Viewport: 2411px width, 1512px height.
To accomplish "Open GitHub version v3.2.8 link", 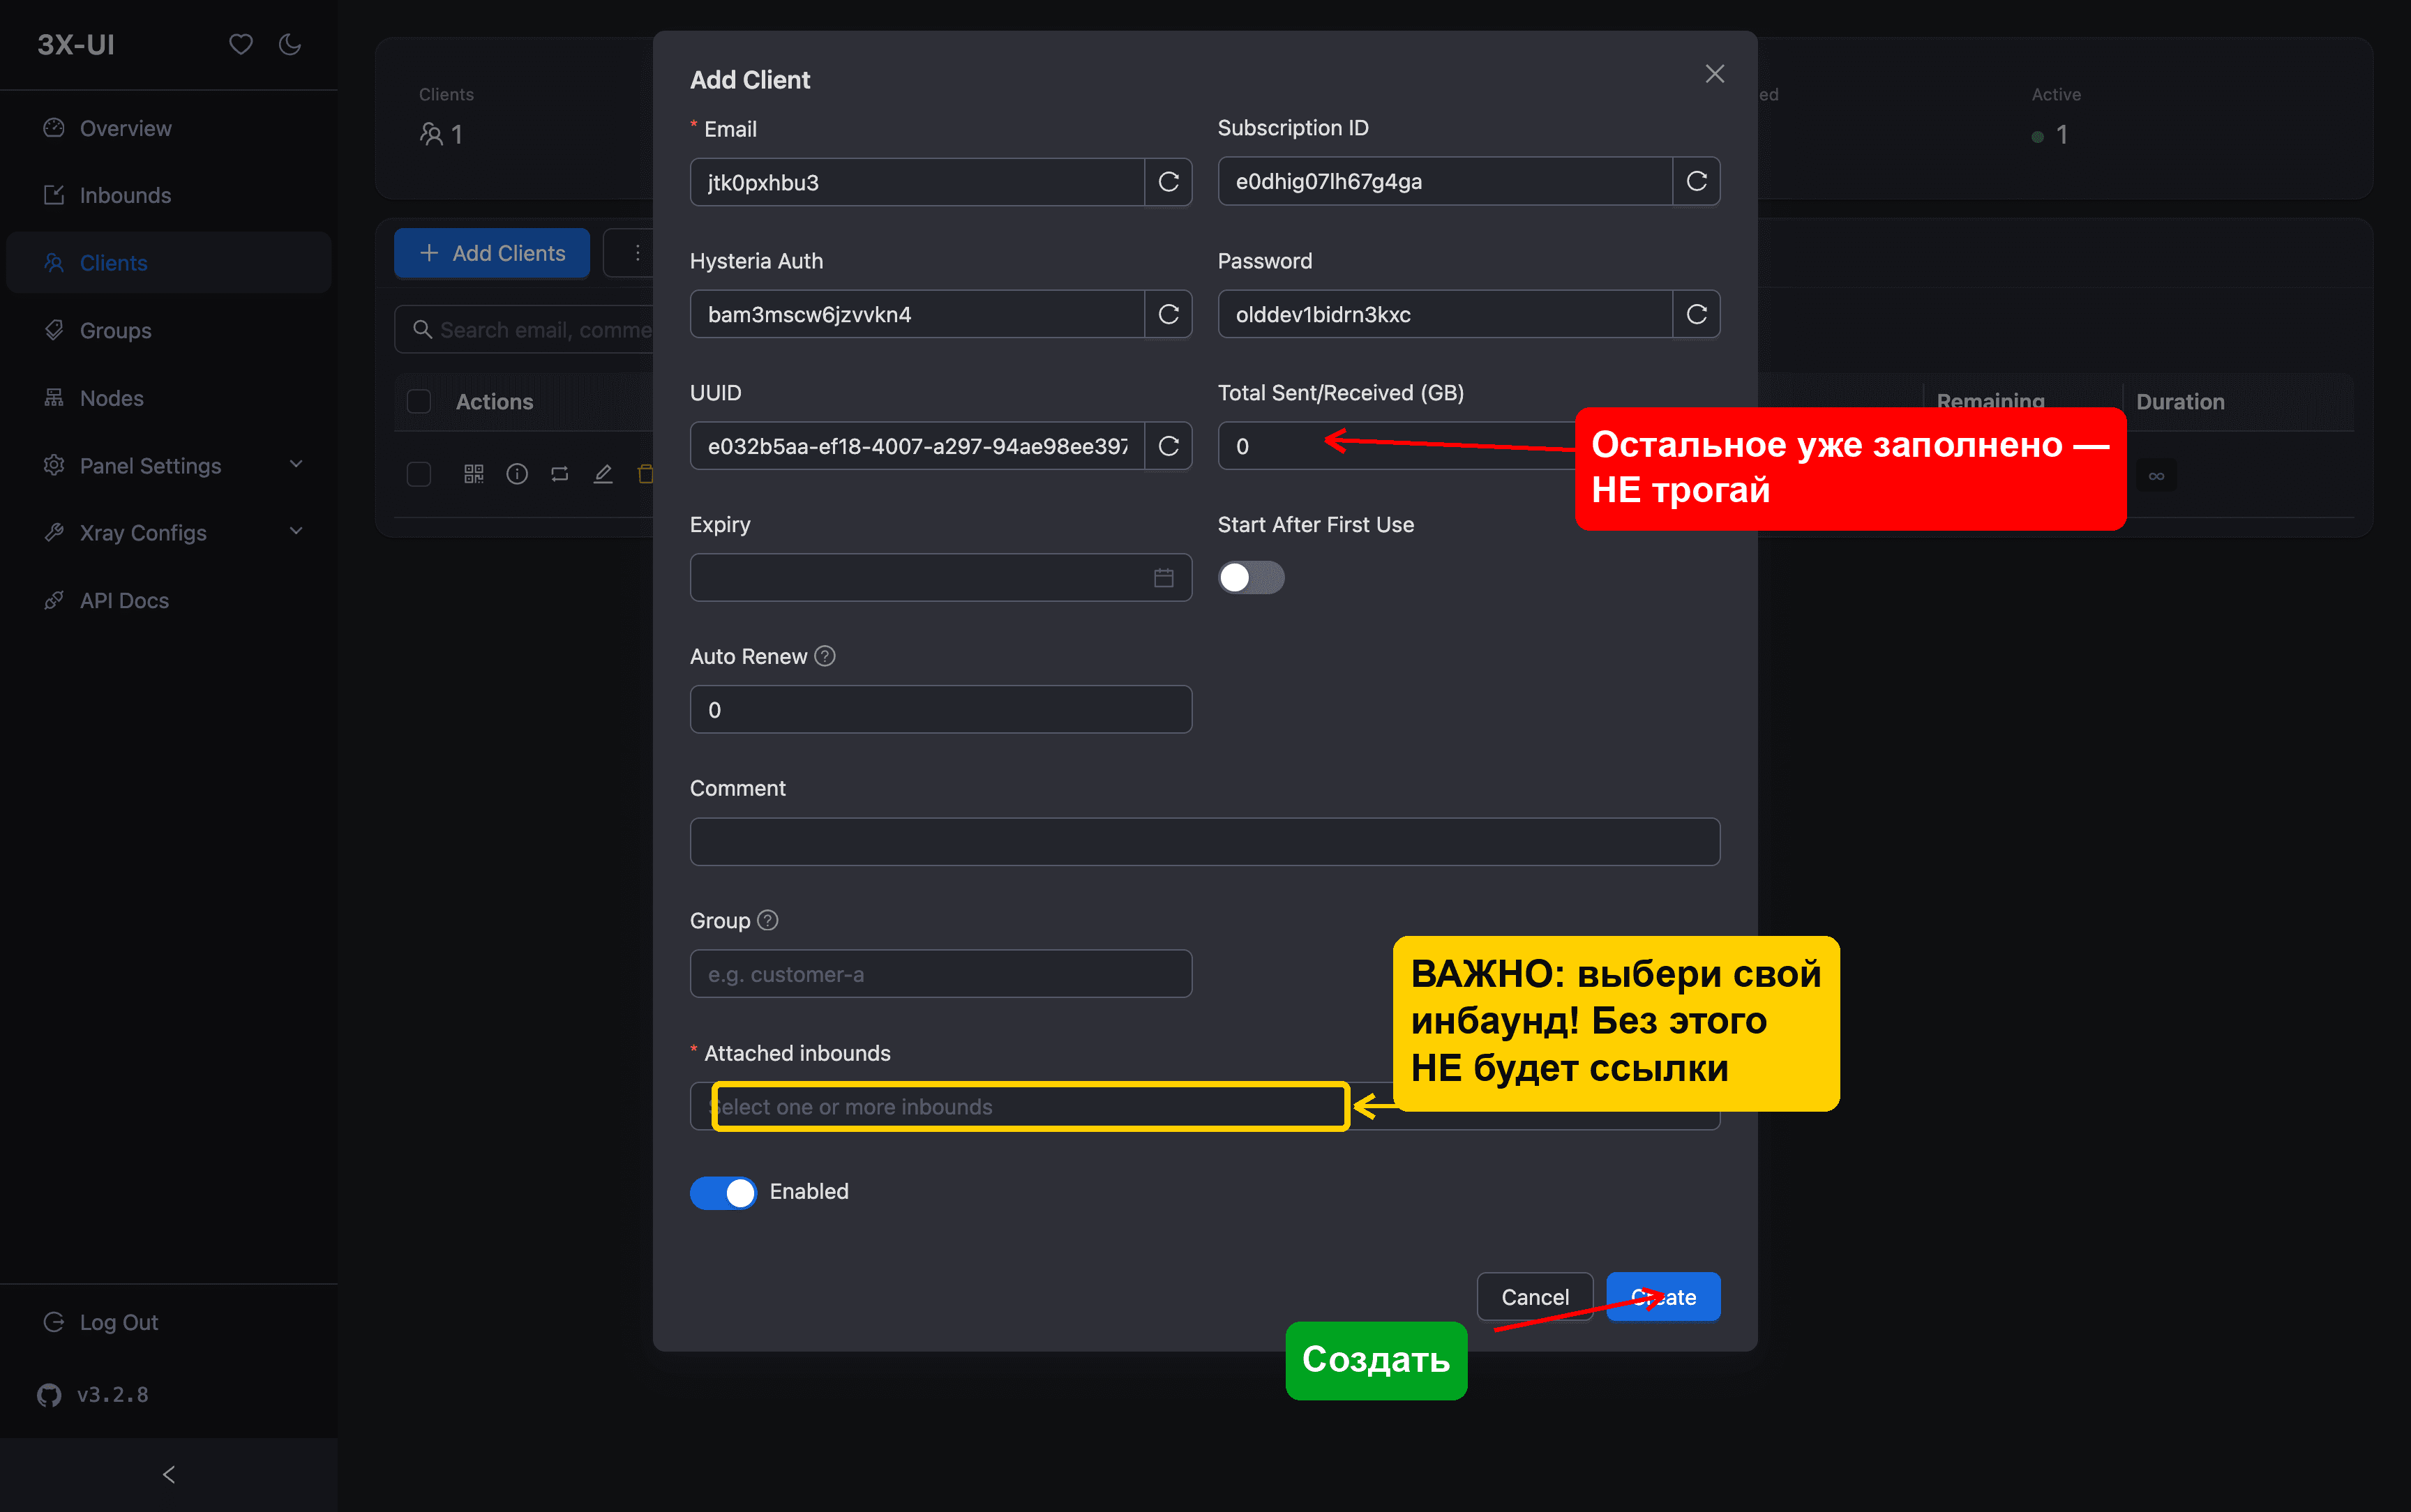I will point(93,1395).
